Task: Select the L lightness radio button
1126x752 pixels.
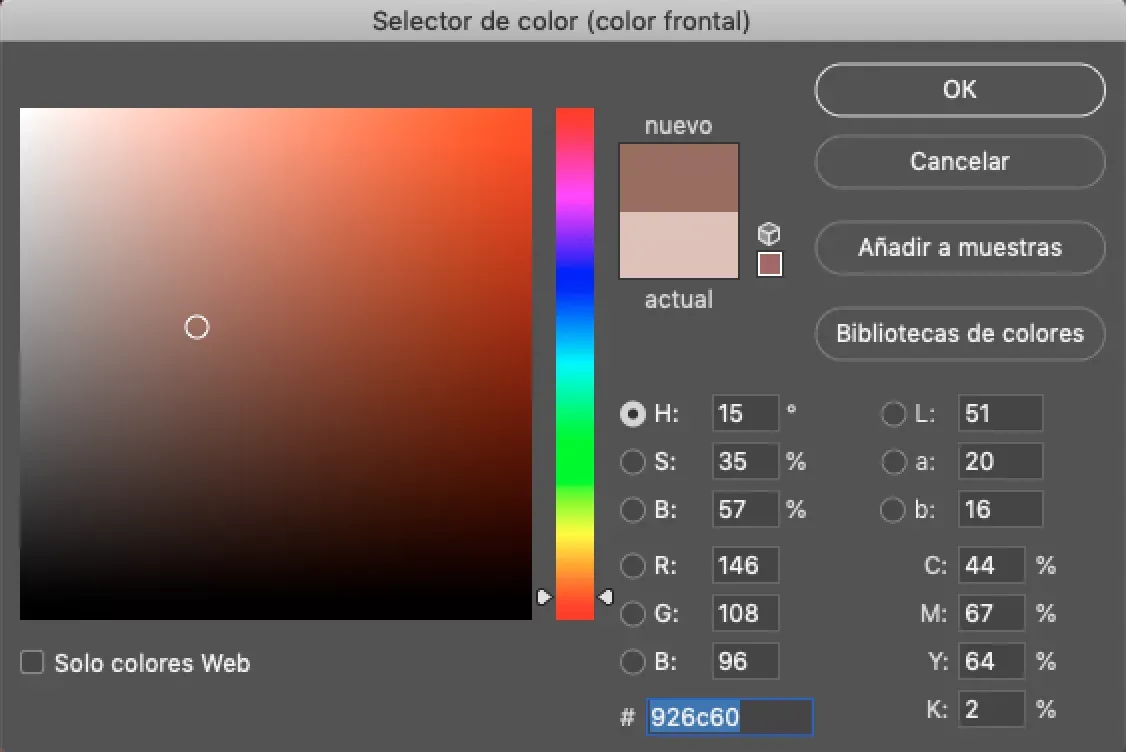Action: pos(893,414)
